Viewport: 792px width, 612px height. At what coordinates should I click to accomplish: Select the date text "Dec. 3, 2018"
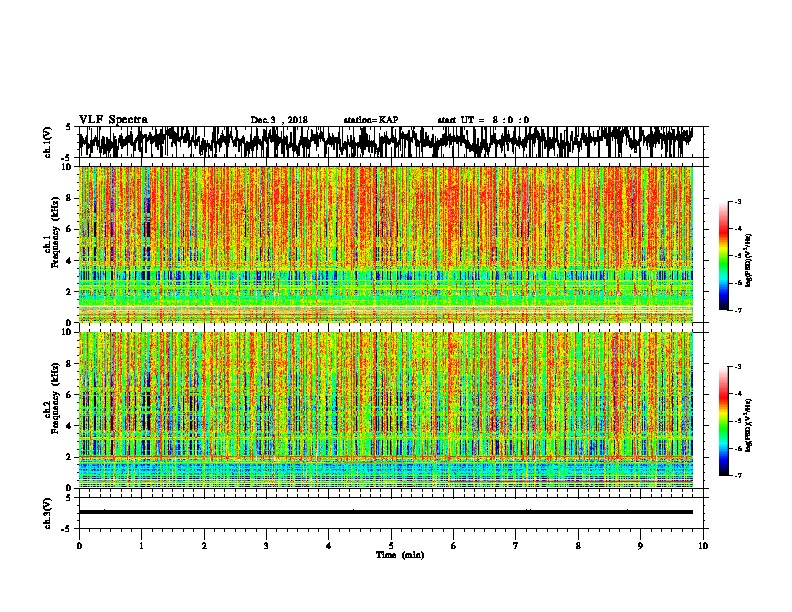coord(279,120)
